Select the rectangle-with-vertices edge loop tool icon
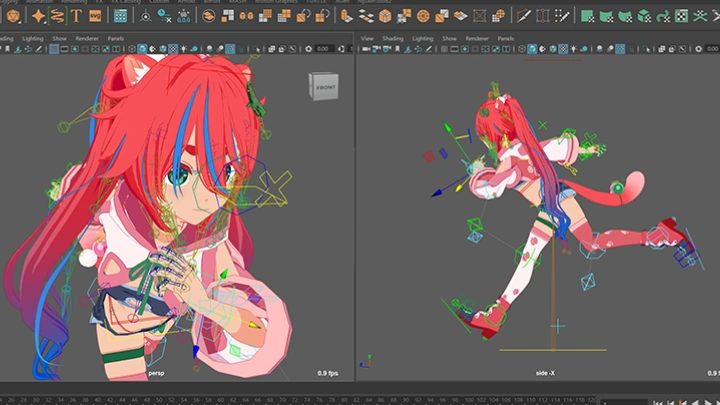720x405 pixels. point(542,16)
